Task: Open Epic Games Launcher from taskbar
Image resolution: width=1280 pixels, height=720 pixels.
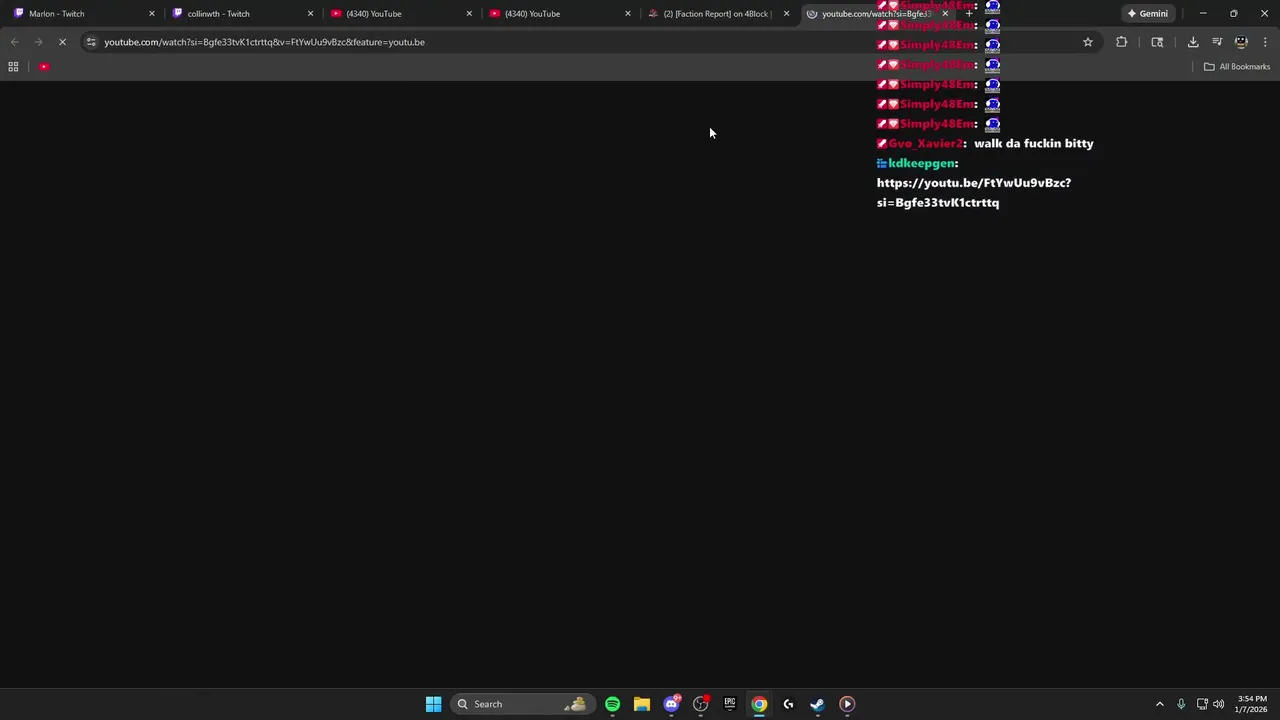Action: pyautogui.click(x=730, y=704)
